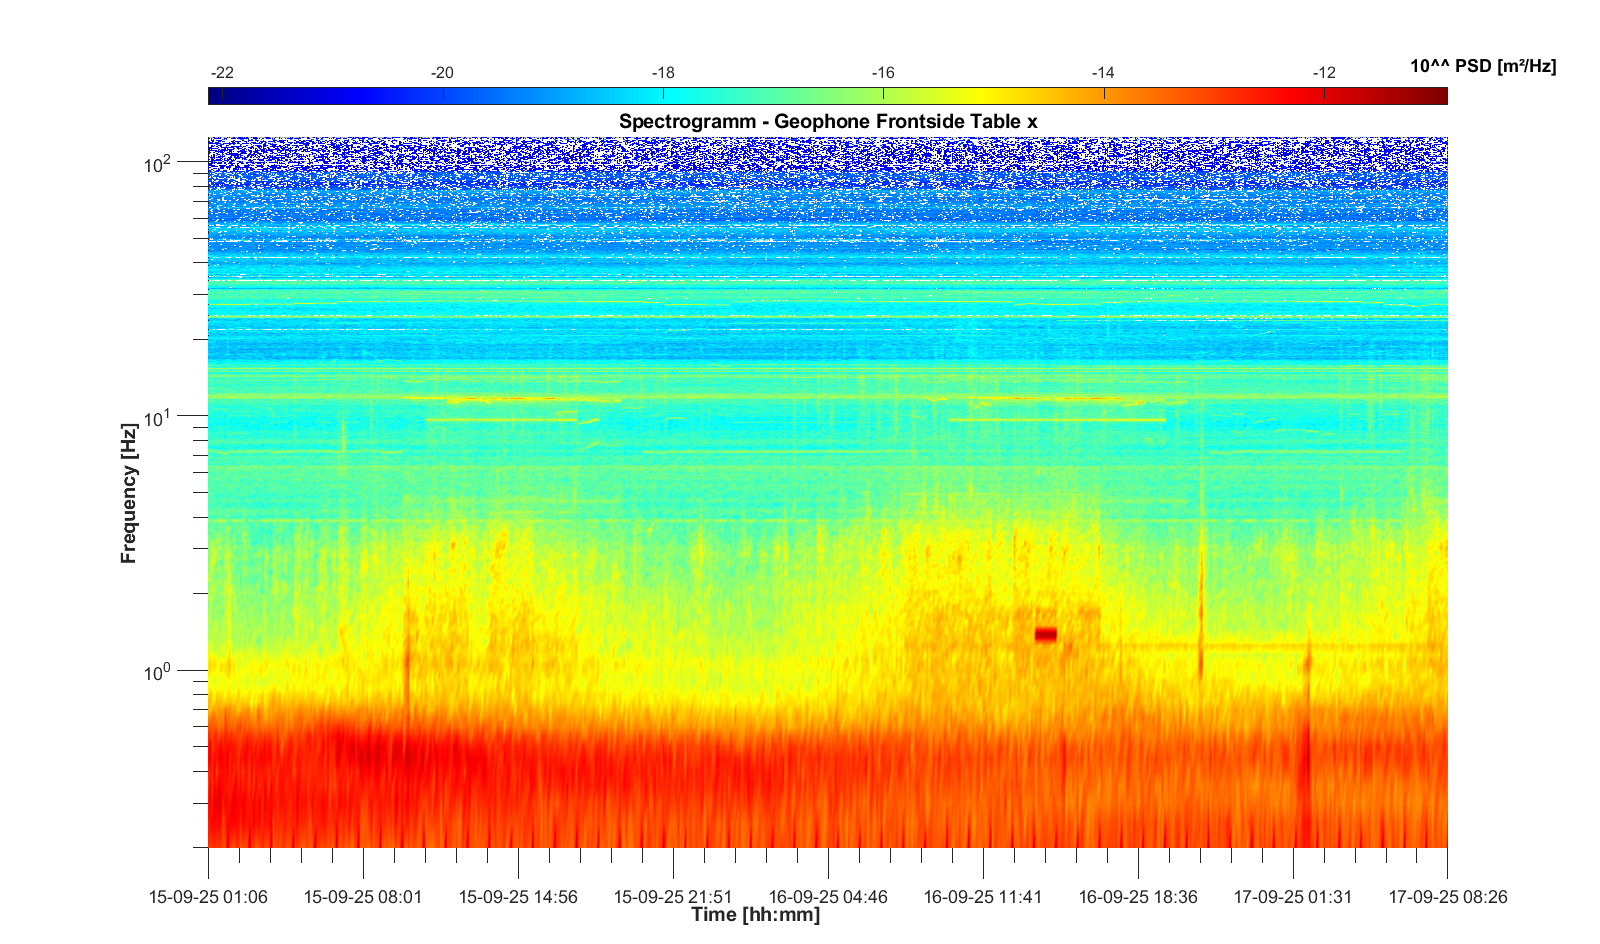Image resolution: width=1600 pixels, height=944 pixels.
Task: Click the "16-09-25 18:36" time label
Action: coord(1138,897)
